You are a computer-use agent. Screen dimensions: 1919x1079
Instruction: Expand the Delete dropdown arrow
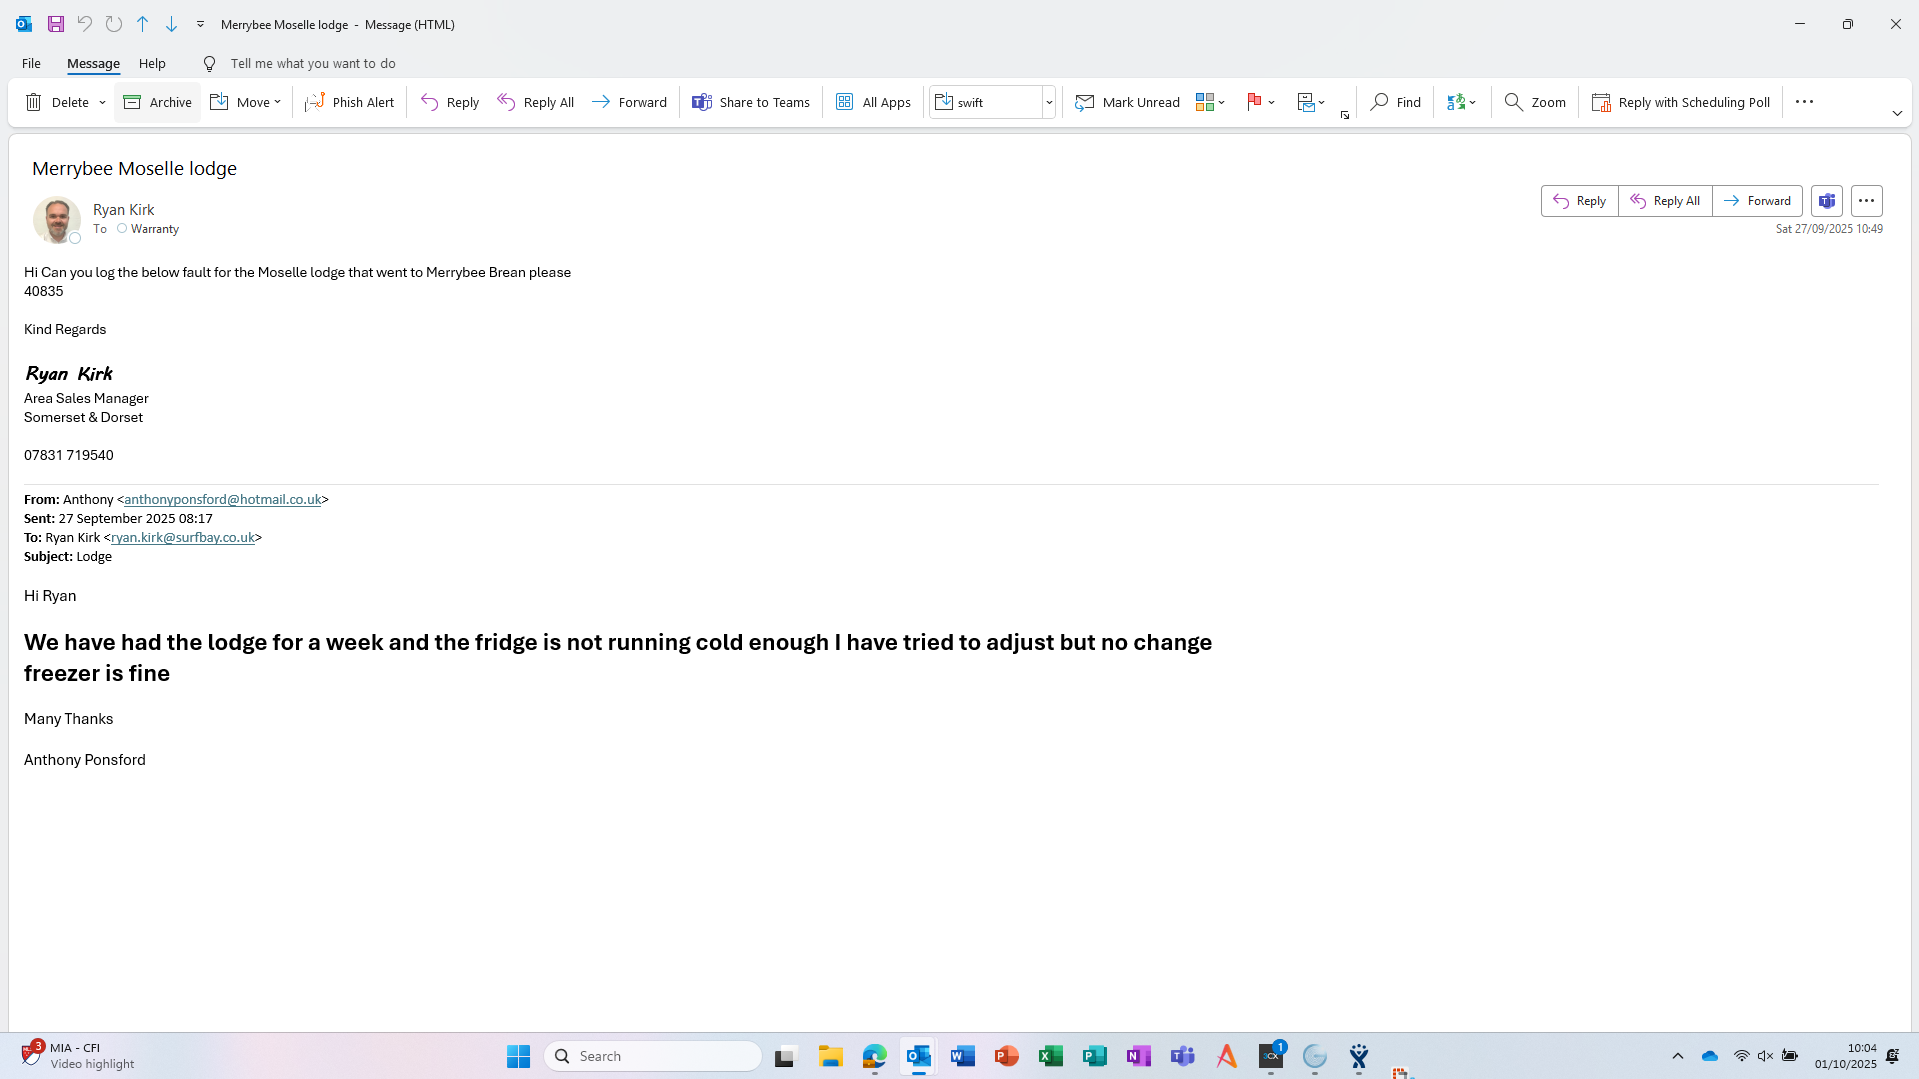click(x=102, y=102)
